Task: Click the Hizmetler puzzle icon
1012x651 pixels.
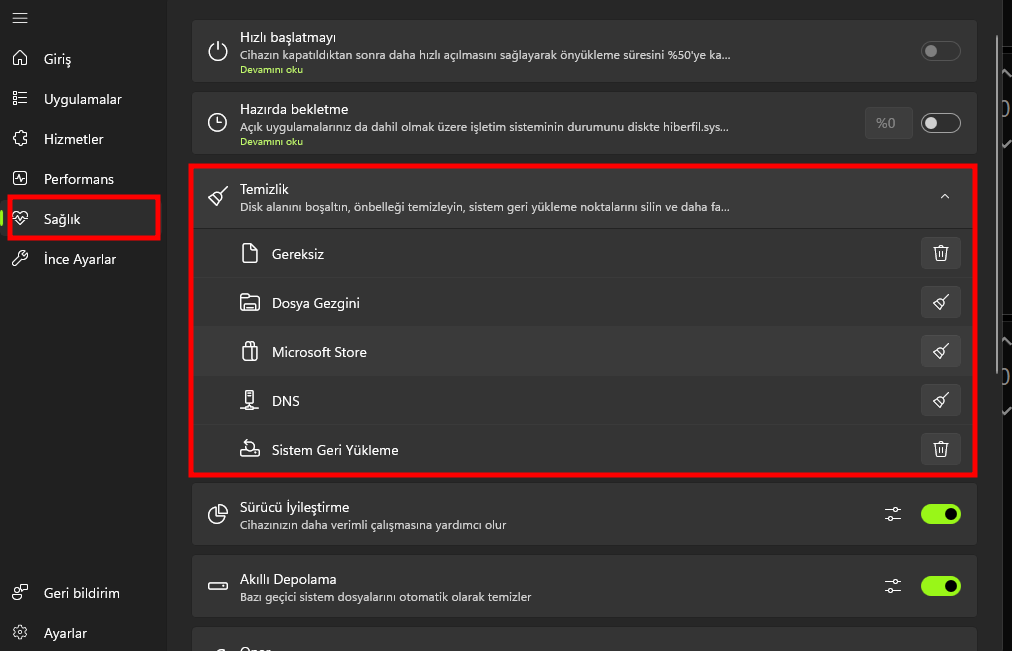Action: point(20,138)
